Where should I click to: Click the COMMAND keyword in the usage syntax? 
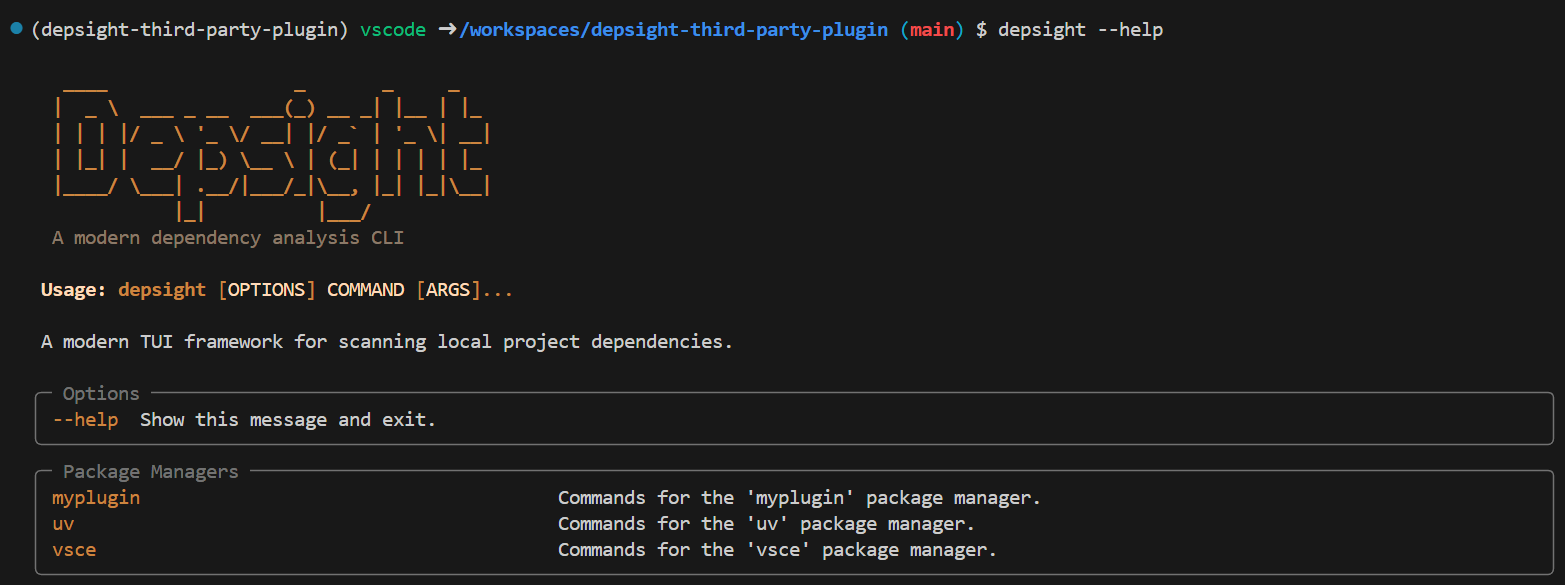pyautogui.click(x=365, y=289)
